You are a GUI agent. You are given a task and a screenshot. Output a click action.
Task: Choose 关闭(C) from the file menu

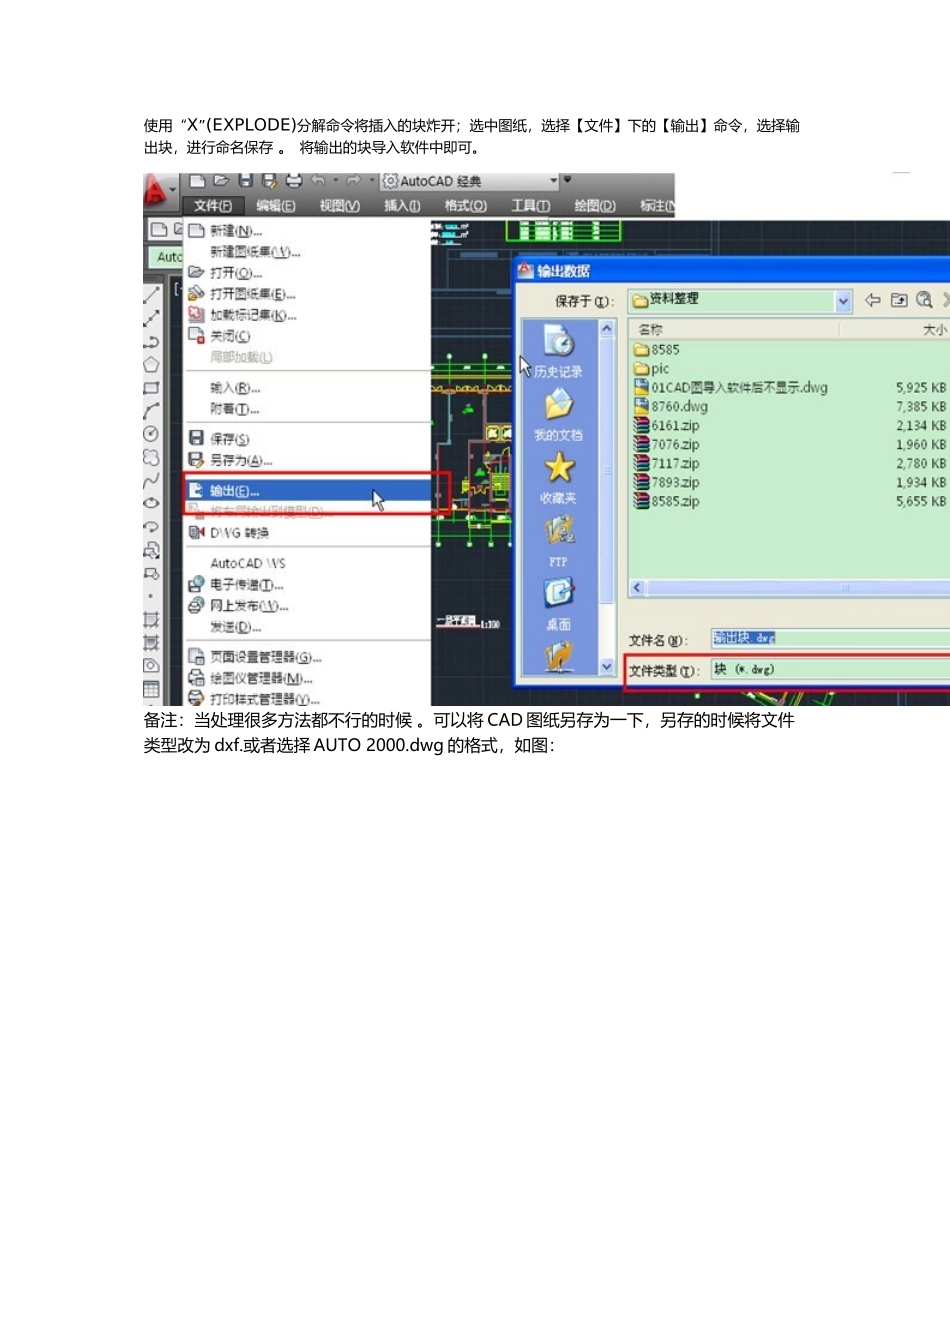[308, 336]
